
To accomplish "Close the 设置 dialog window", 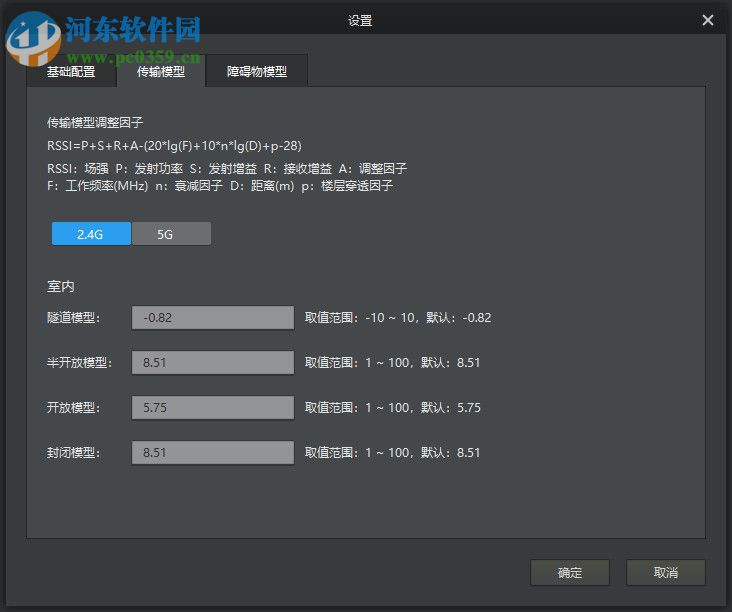I will point(708,20).
